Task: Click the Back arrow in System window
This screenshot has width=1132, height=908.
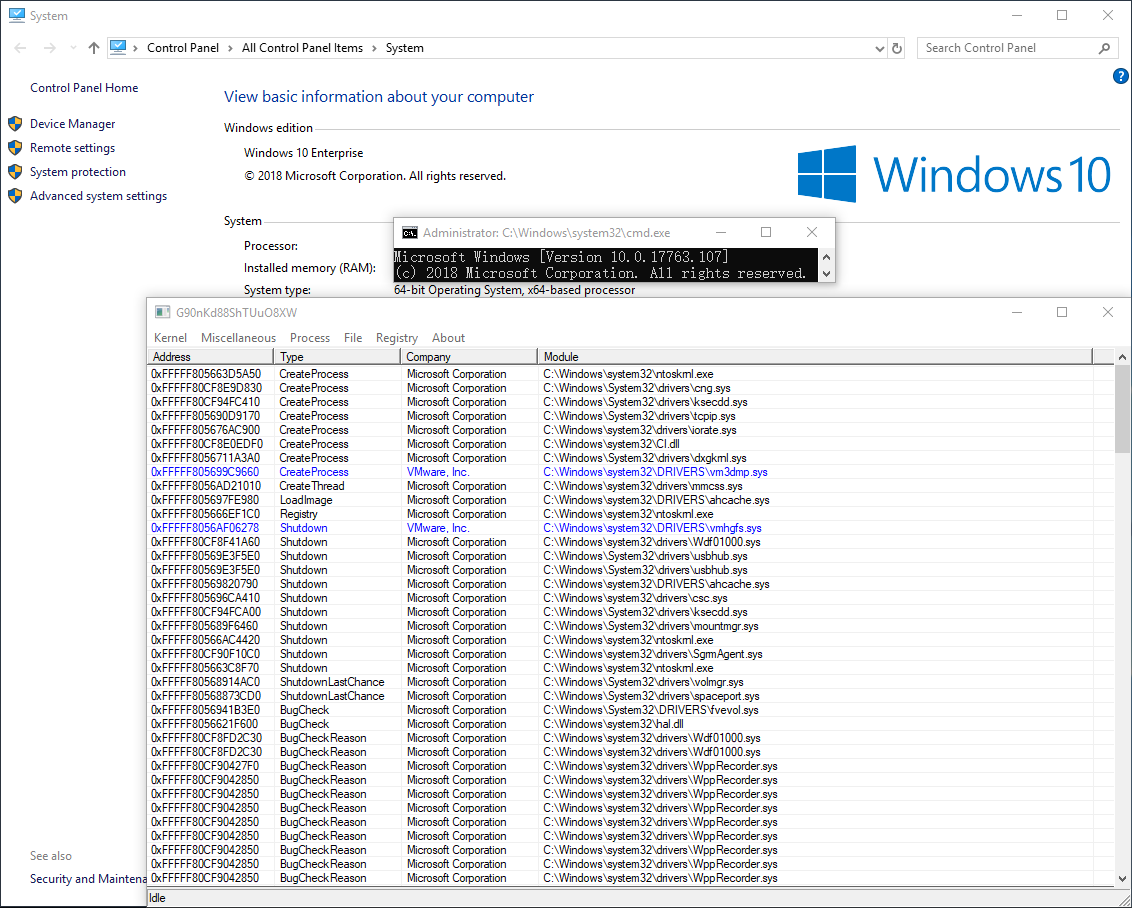Action: point(20,48)
